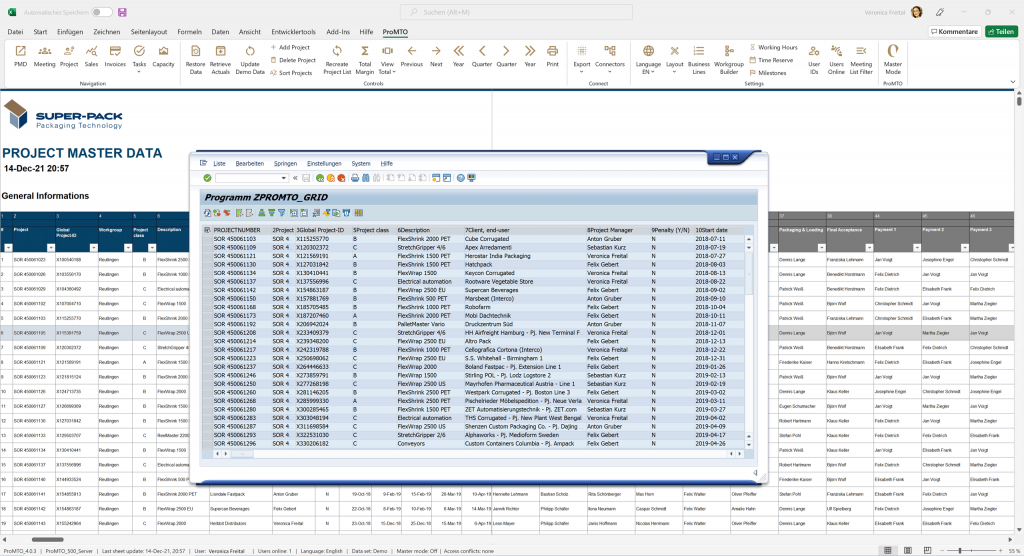This screenshot has height=556, width=1024.
Task: Click the Excel zoom slider
Action: (x=958, y=550)
